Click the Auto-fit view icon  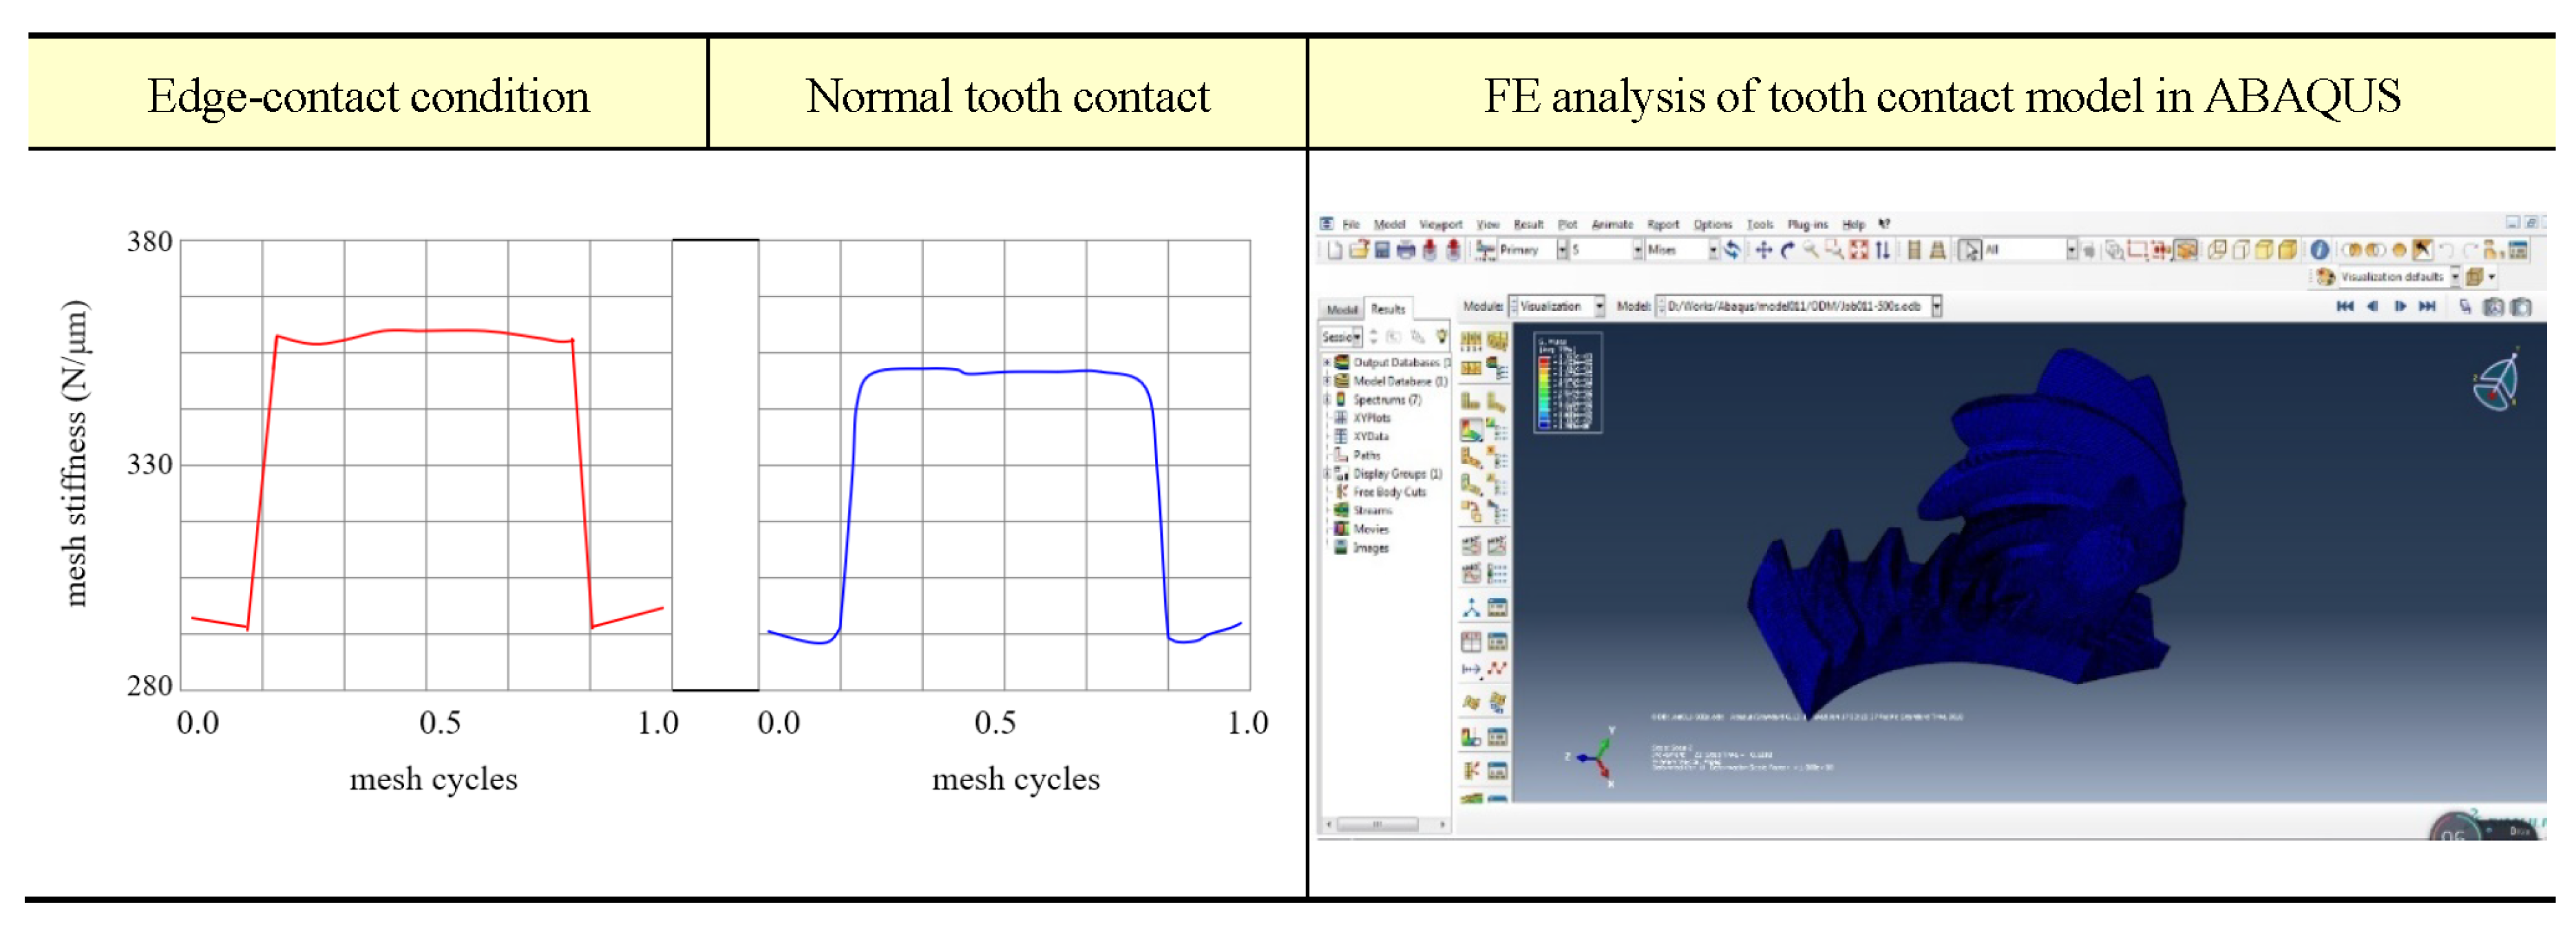1858,250
